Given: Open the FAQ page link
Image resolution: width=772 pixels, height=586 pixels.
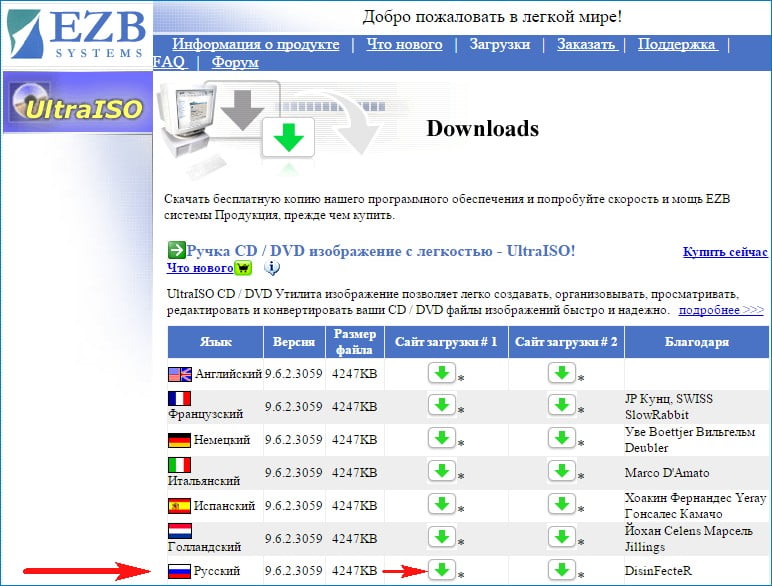Looking at the screenshot, I should (170, 62).
